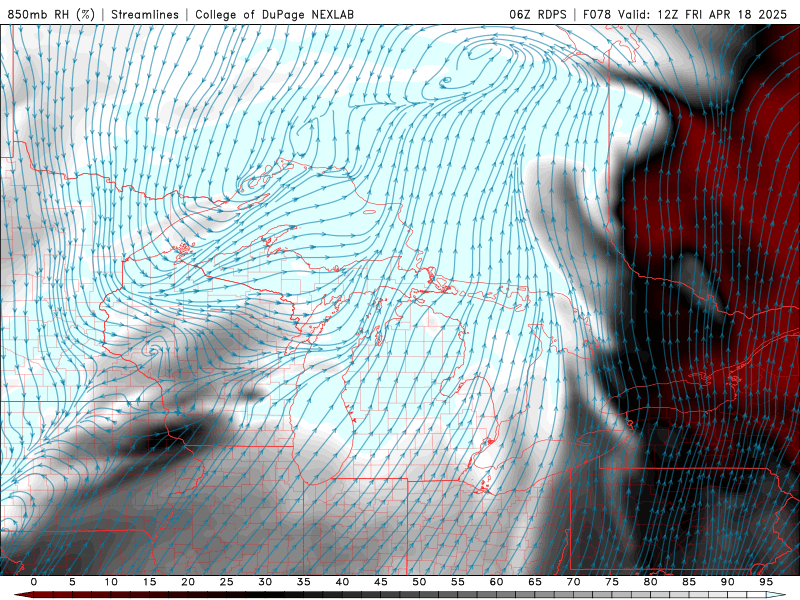This screenshot has height=600, width=800.
Task: Click the "06Z RDPS" model run label
Action: coord(538,14)
